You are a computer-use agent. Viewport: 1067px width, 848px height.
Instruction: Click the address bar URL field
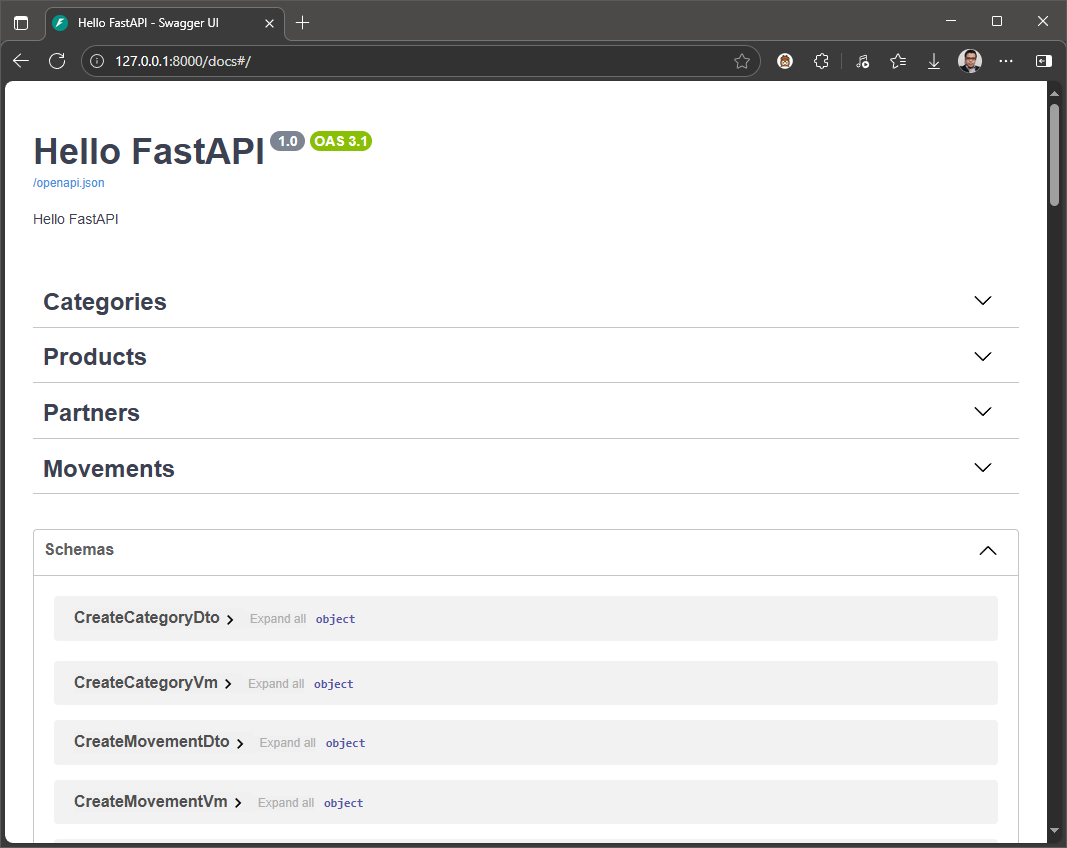[422, 61]
